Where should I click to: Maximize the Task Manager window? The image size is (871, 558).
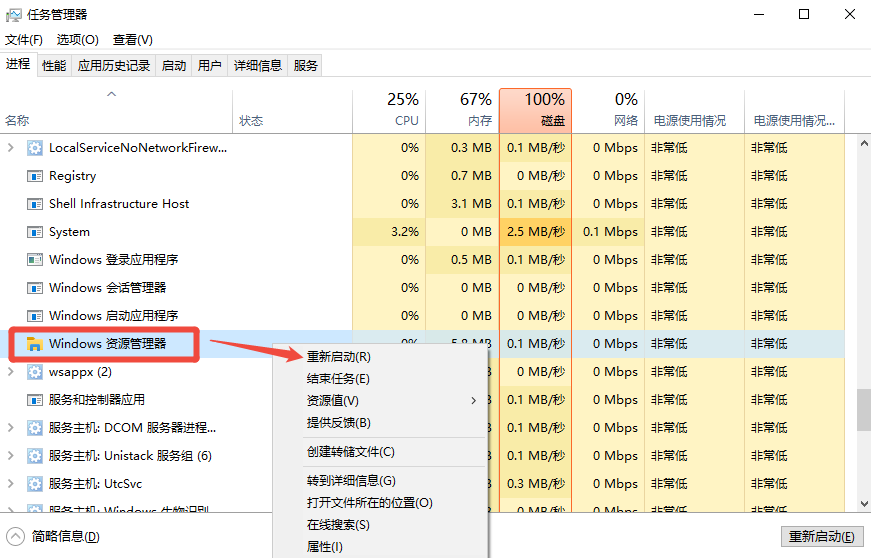click(804, 14)
